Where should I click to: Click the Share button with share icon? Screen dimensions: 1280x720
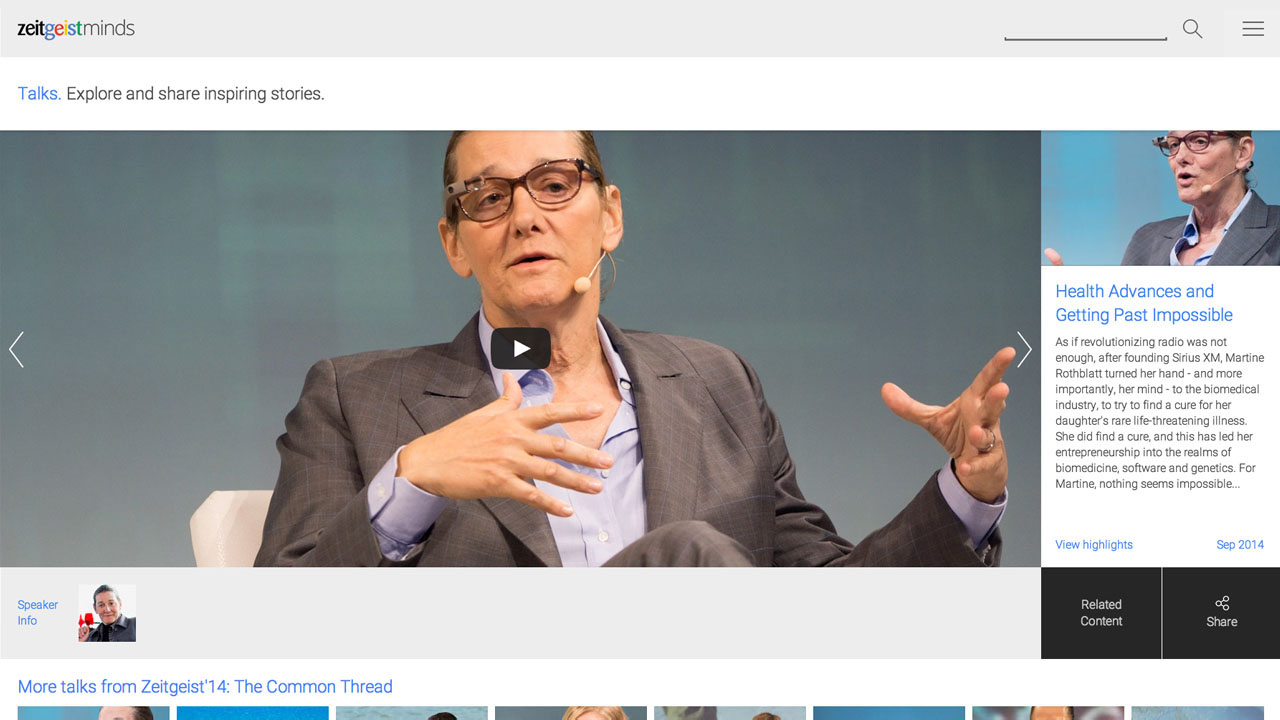(1221, 612)
